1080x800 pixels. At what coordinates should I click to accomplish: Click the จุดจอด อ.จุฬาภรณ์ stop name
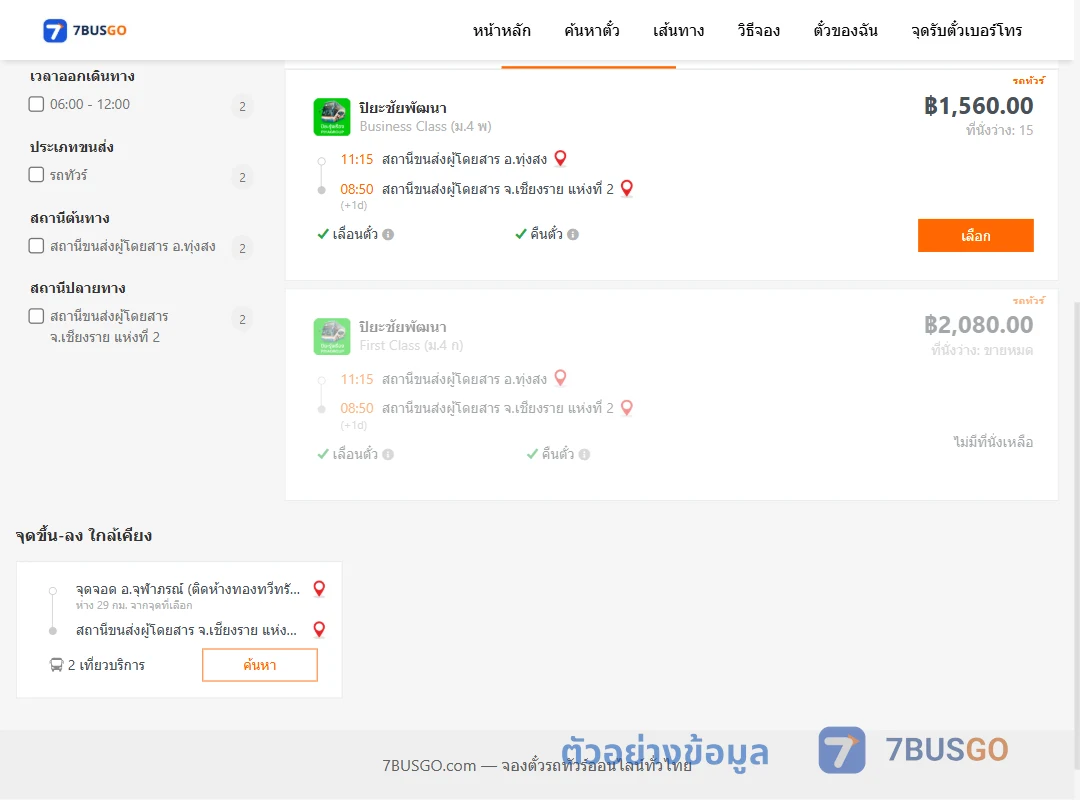188,589
